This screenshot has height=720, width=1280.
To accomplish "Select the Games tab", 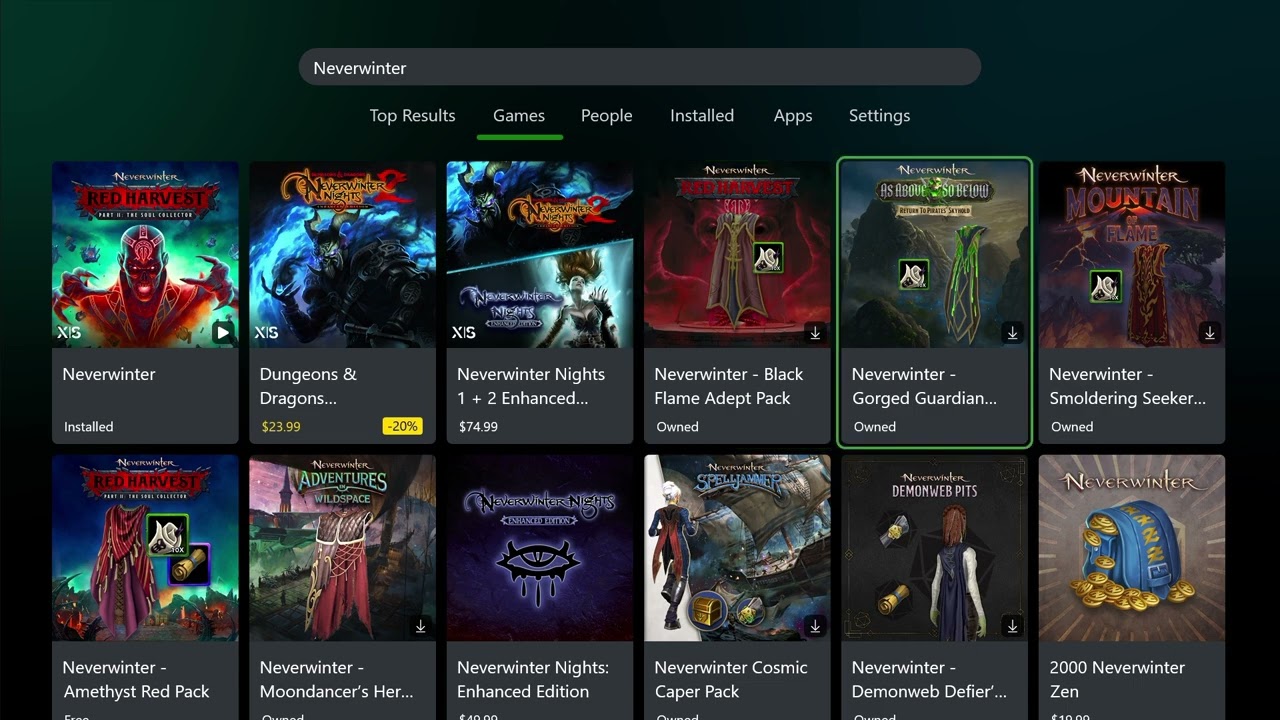I will coord(519,116).
